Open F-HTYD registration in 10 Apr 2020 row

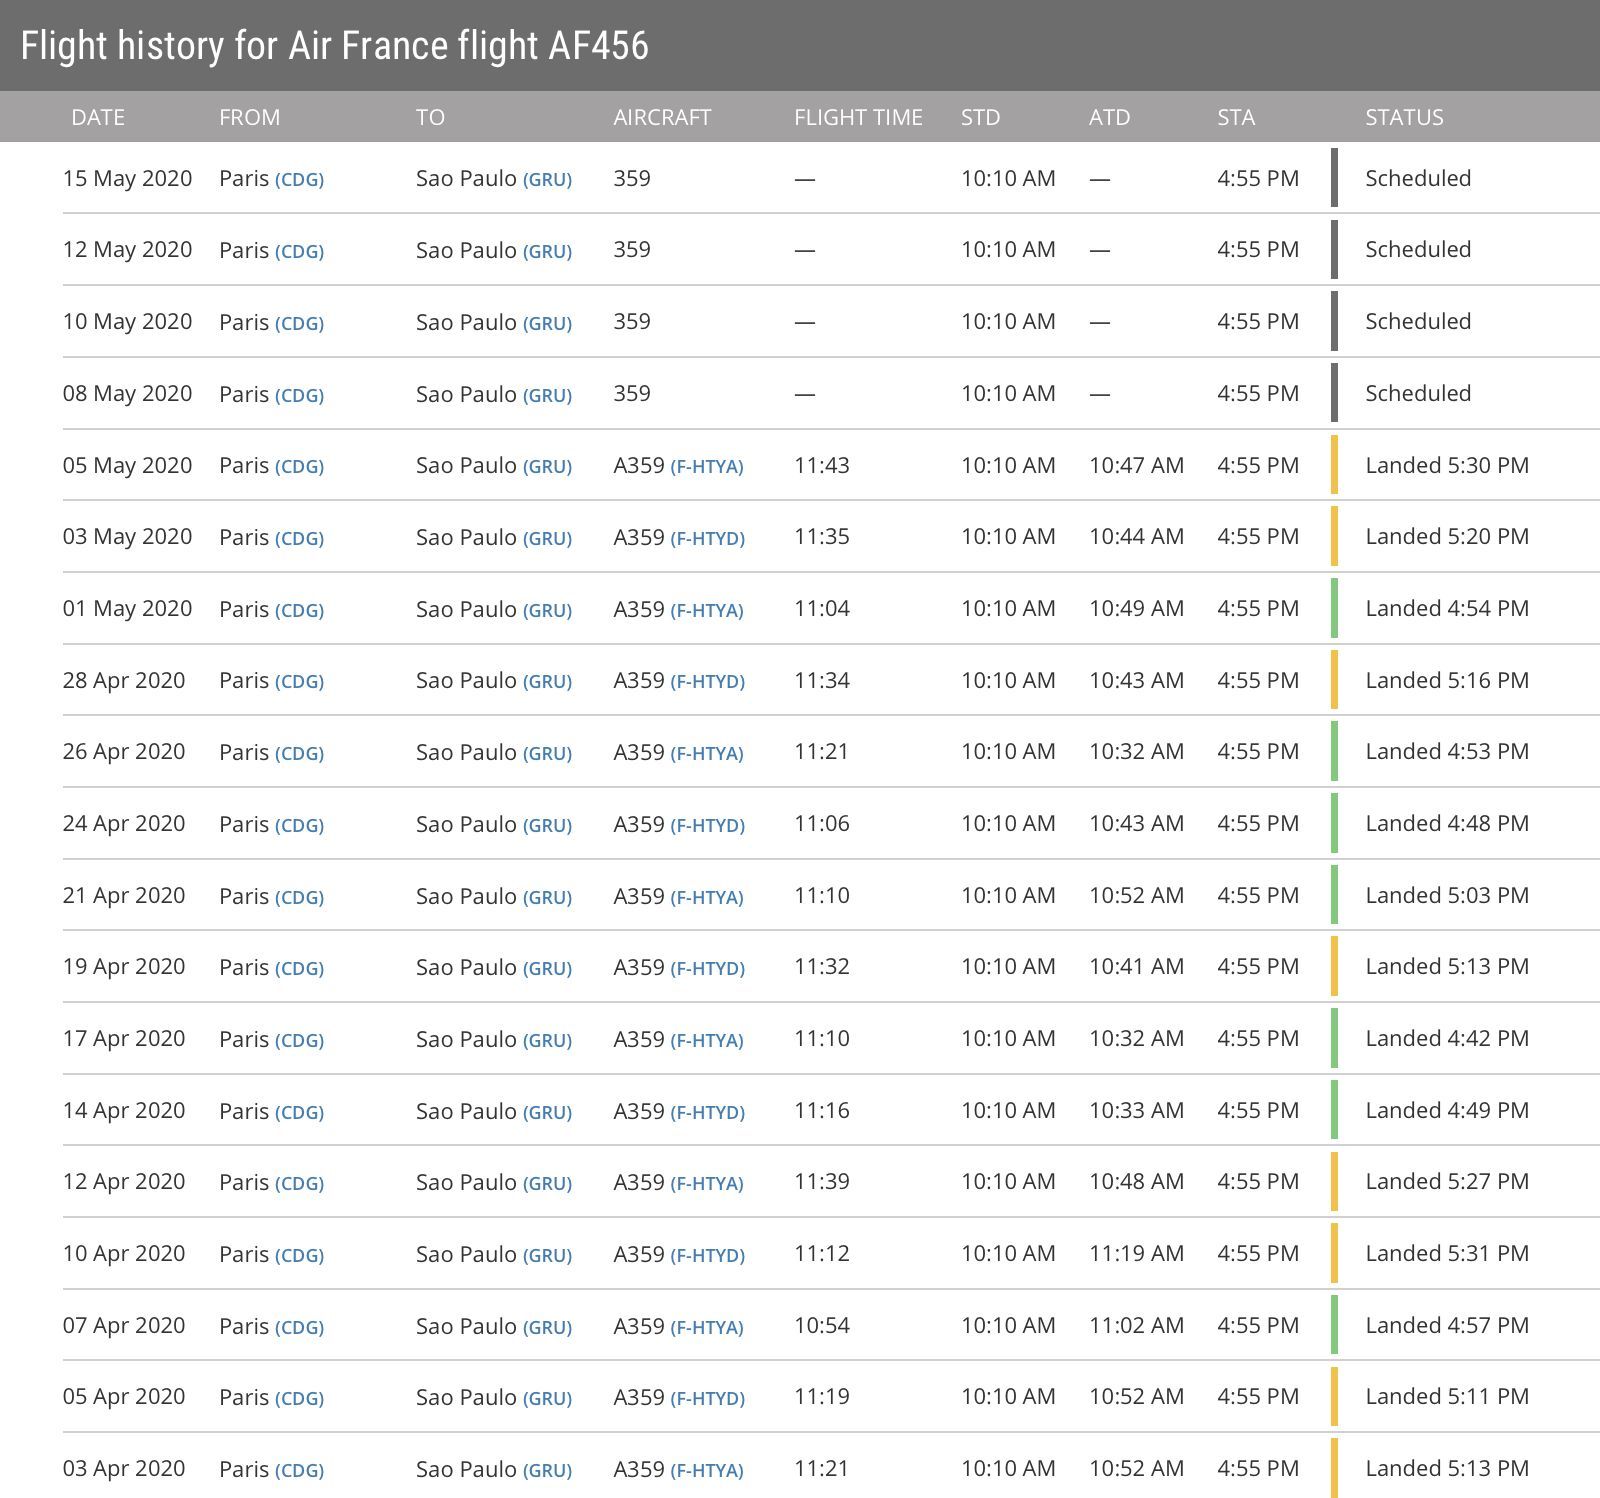[x=707, y=1255]
